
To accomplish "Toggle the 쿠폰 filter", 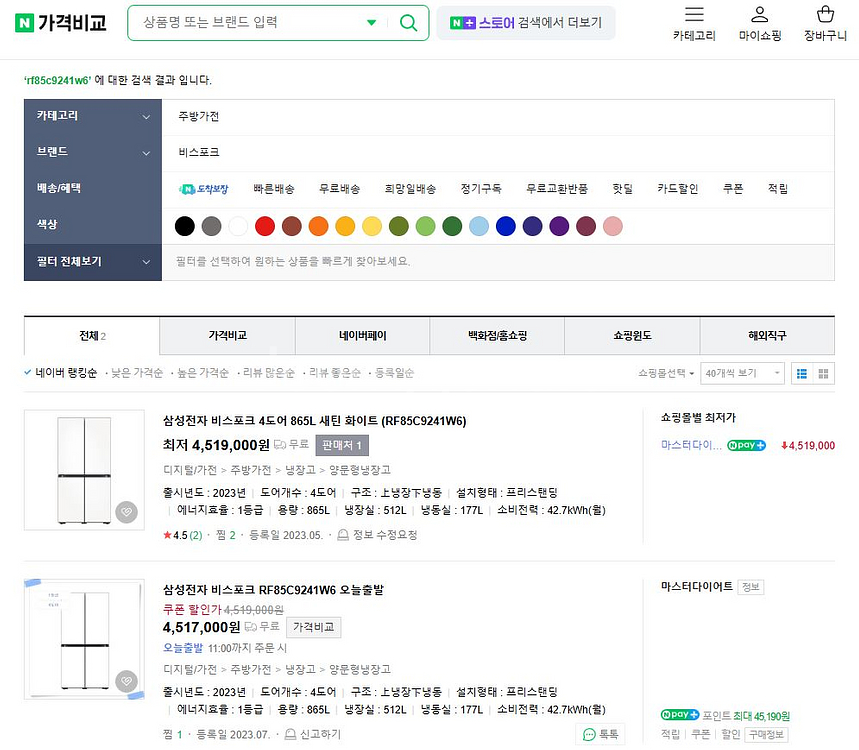I will click(733, 189).
